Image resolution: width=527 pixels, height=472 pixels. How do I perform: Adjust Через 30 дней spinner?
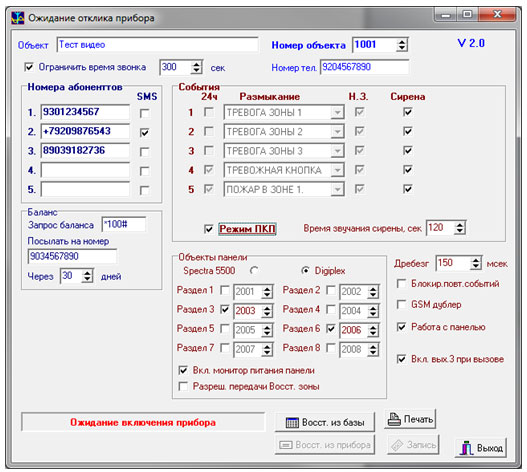click(x=87, y=276)
